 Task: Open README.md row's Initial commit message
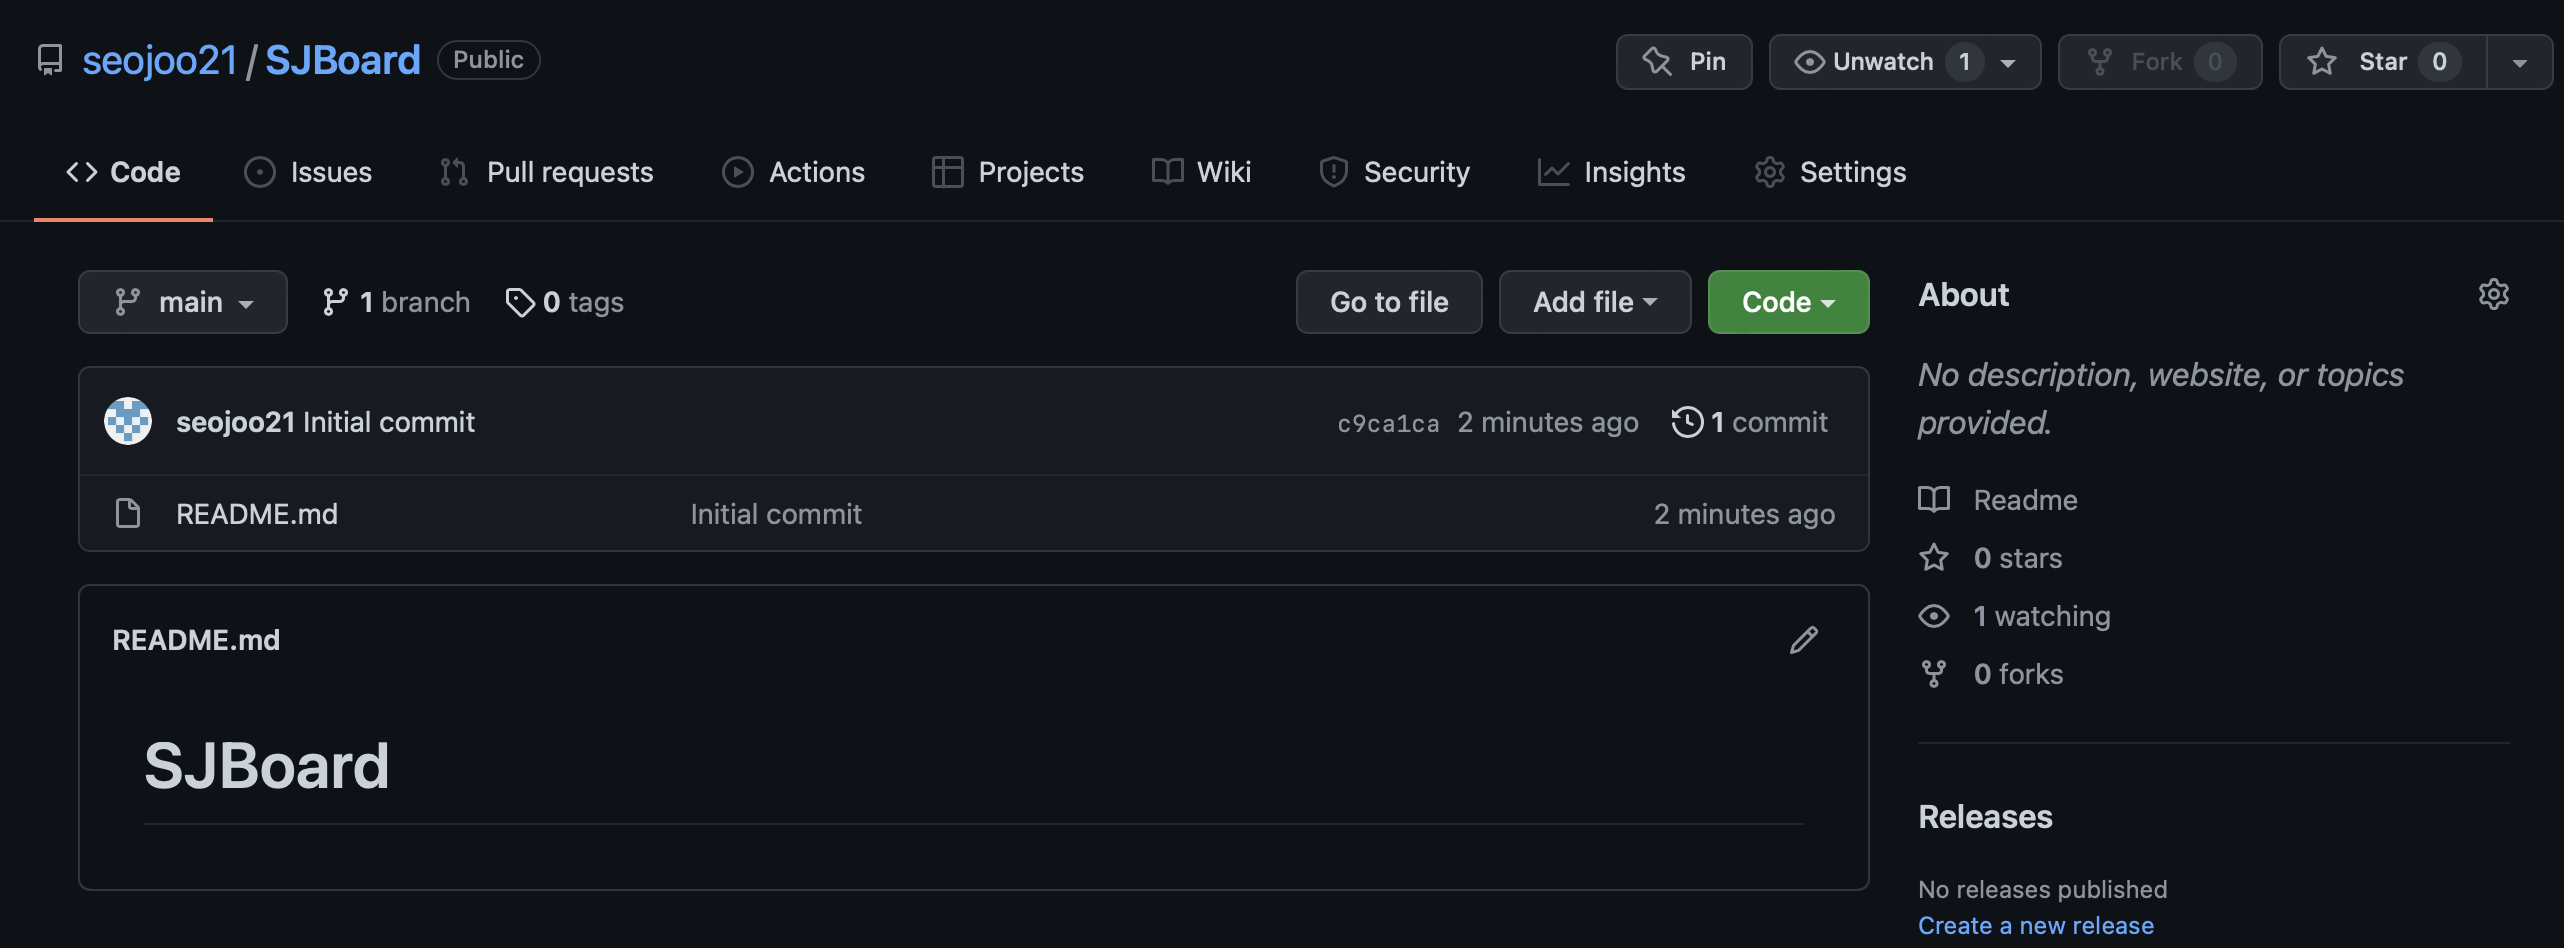(x=776, y=514)
